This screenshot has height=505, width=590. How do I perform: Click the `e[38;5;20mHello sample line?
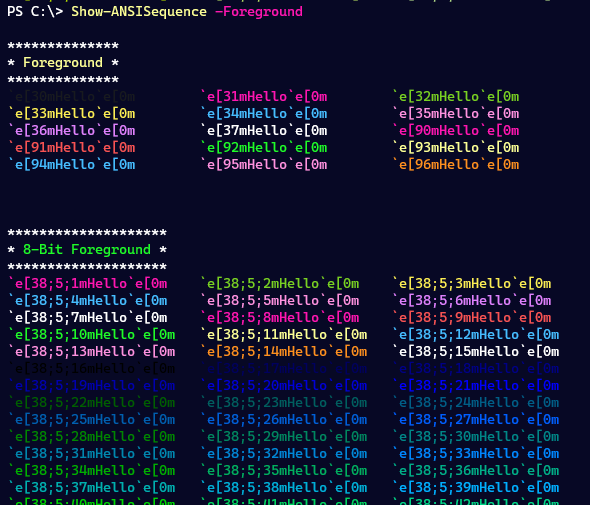(x=283, y=386)
